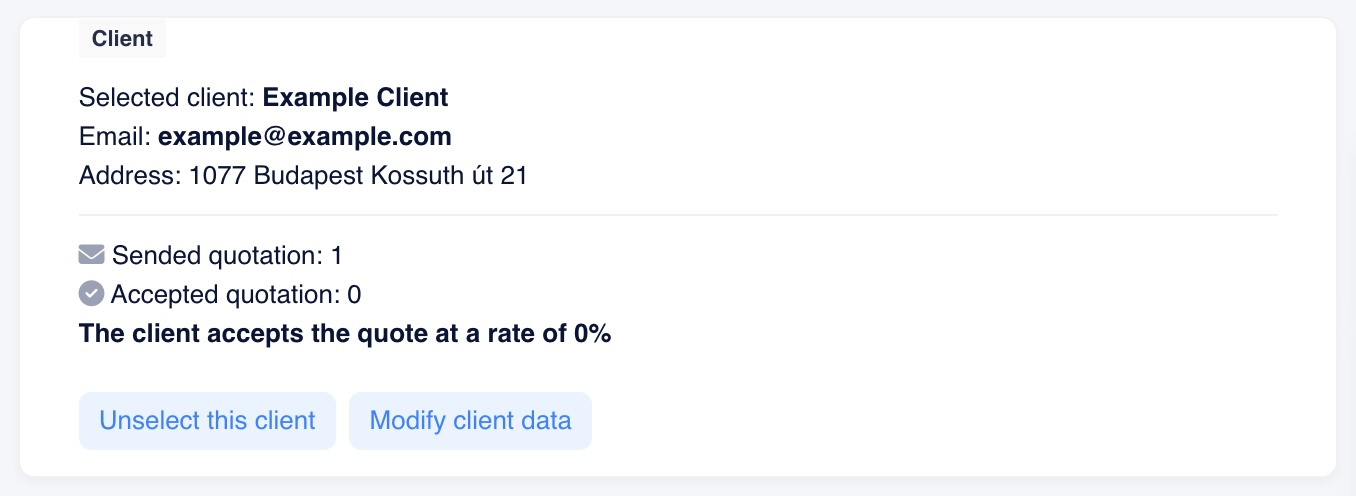Click the accepted quotation count number 0
Image resolution: width=1356 pixels, height=496 pixels.
[x=354, y=295]
